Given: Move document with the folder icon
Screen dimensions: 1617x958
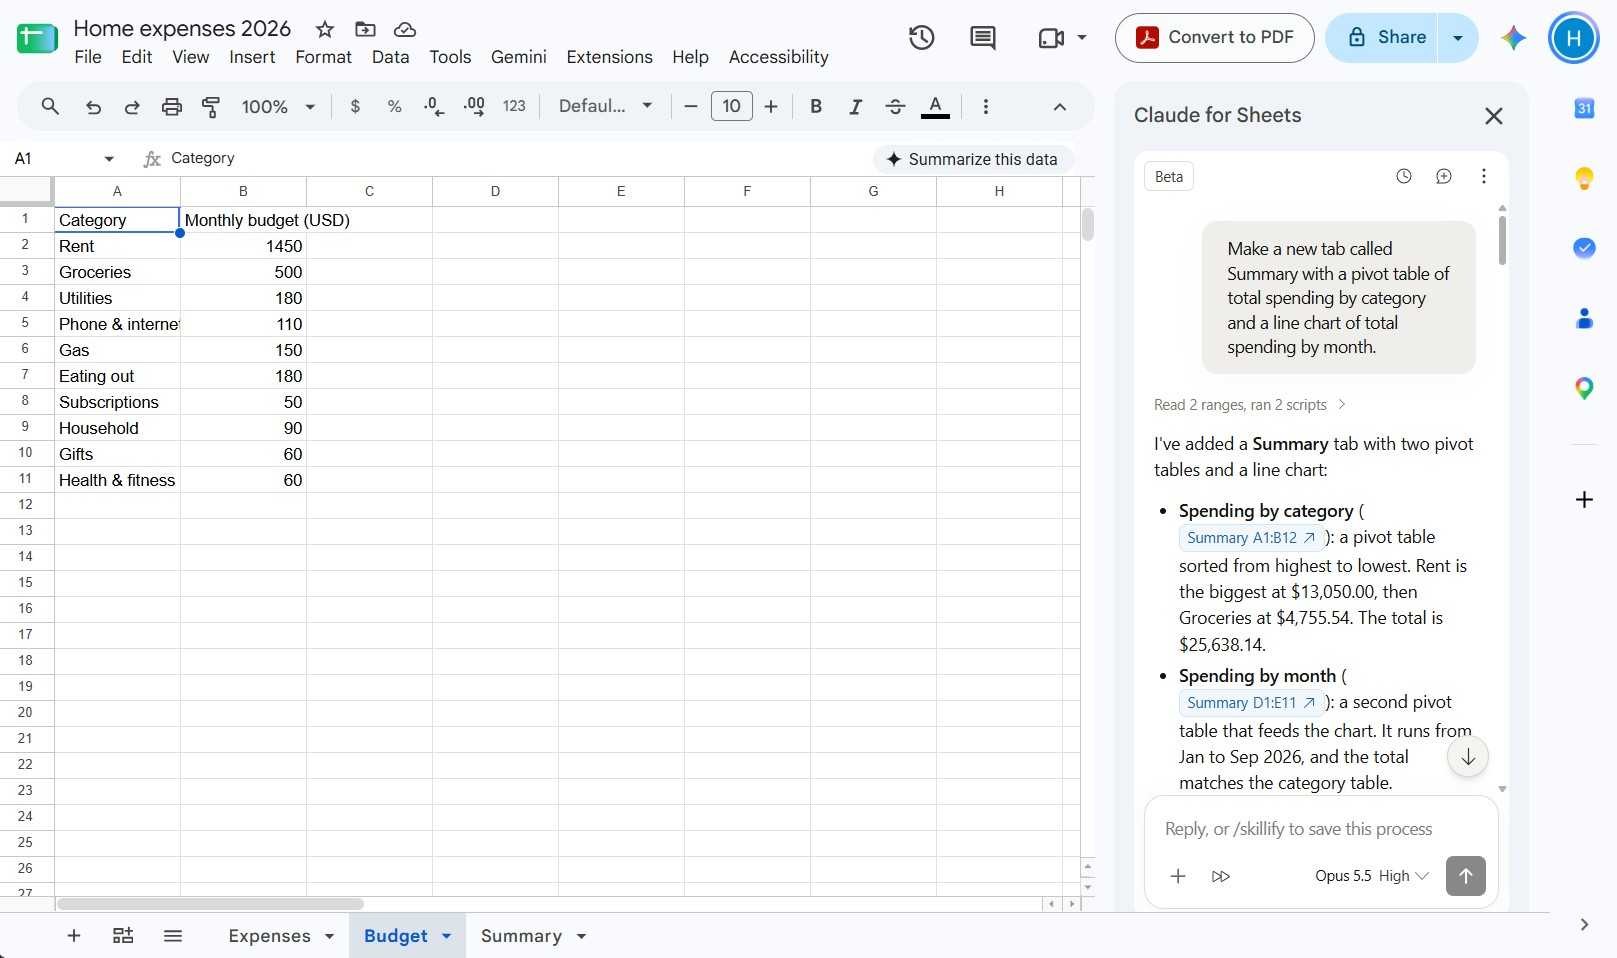Looking at the screenshot, I should [365, 29].
